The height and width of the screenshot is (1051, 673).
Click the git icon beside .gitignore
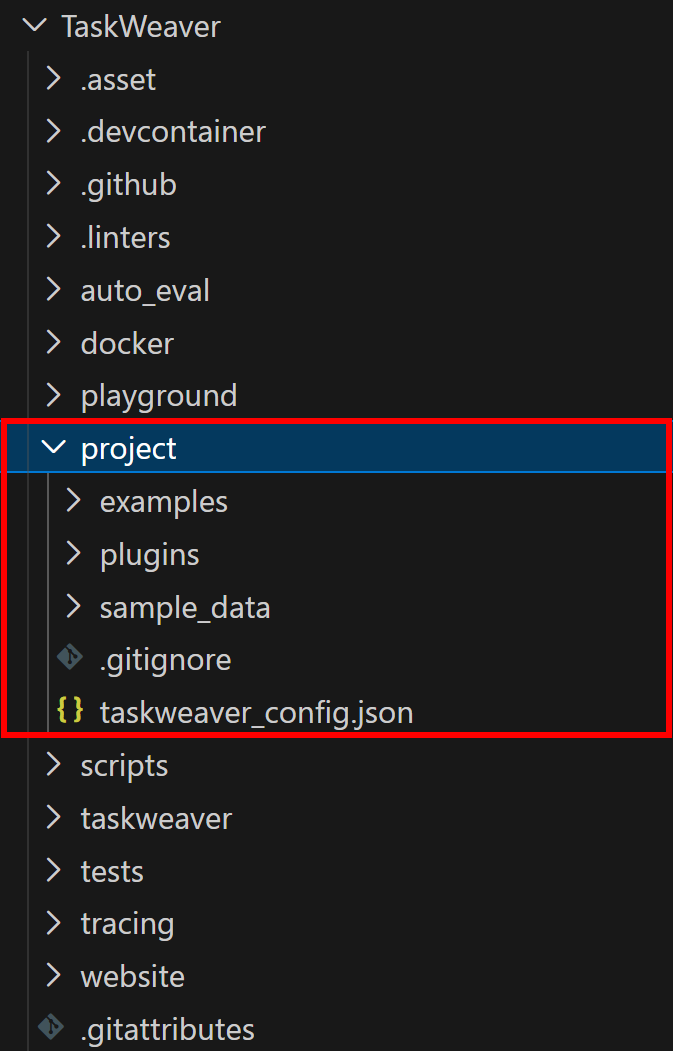(x=70, y=659)
